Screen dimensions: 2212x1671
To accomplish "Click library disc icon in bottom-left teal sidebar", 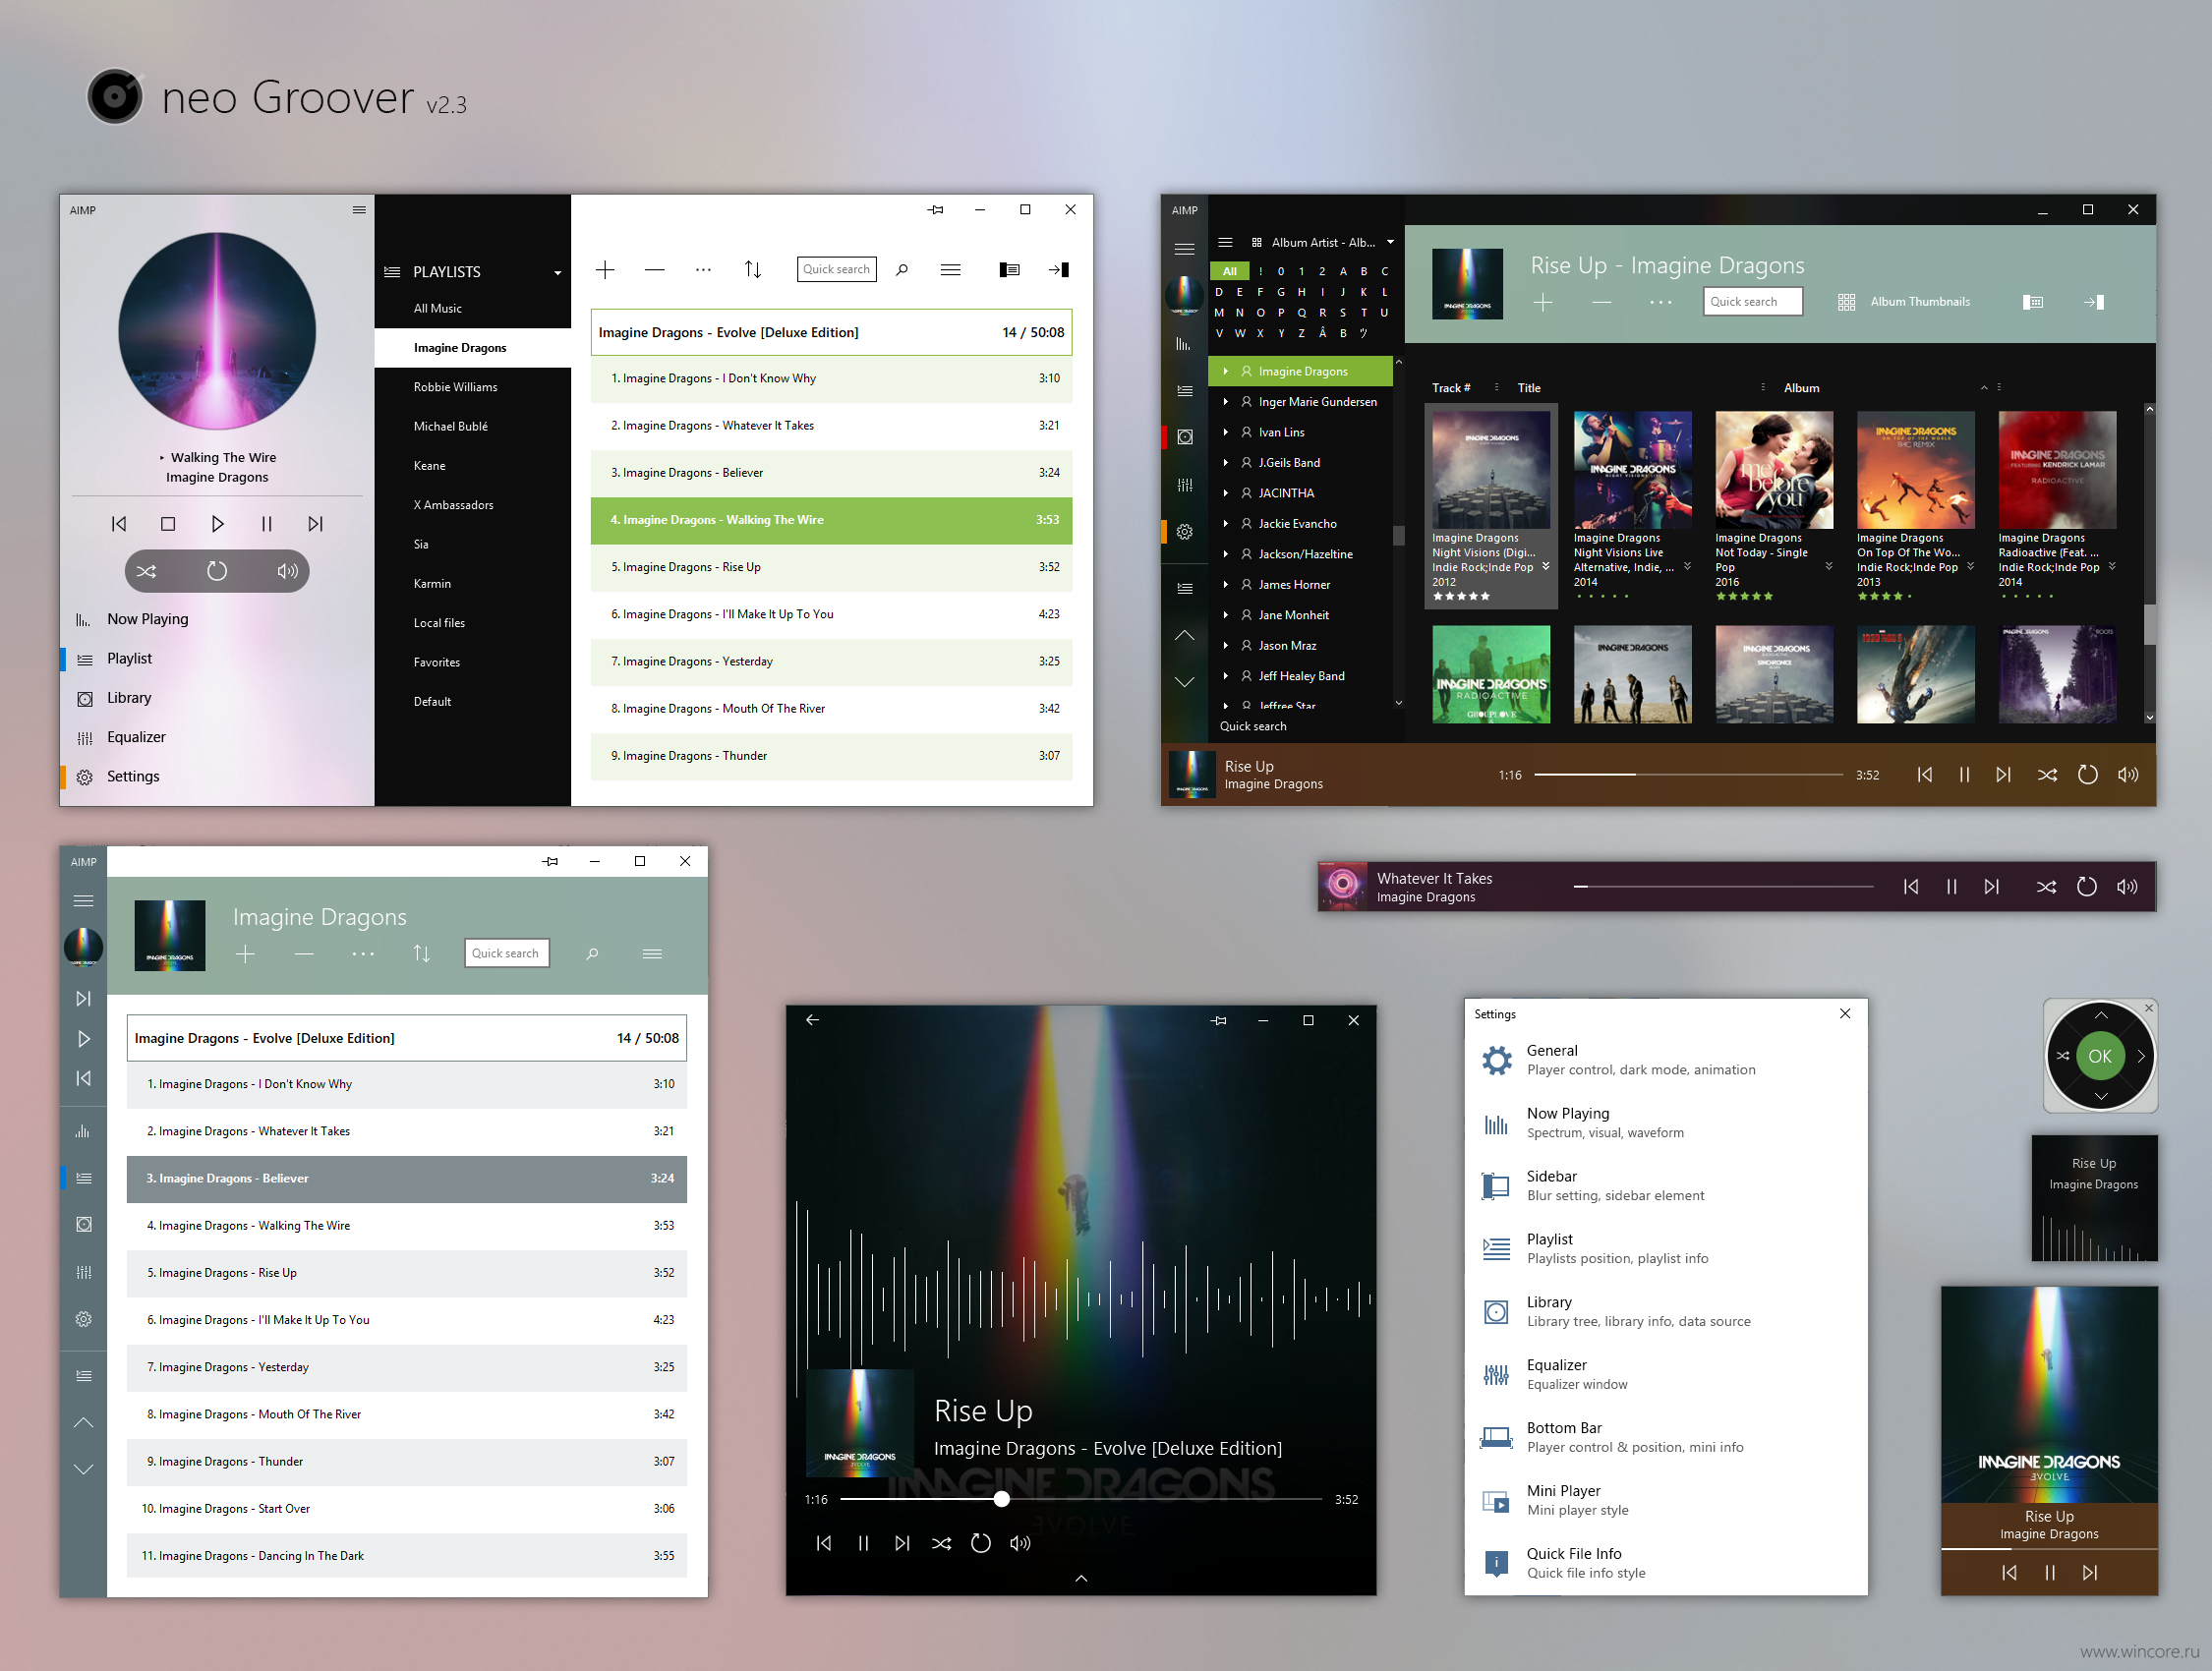I will 84,1225.
